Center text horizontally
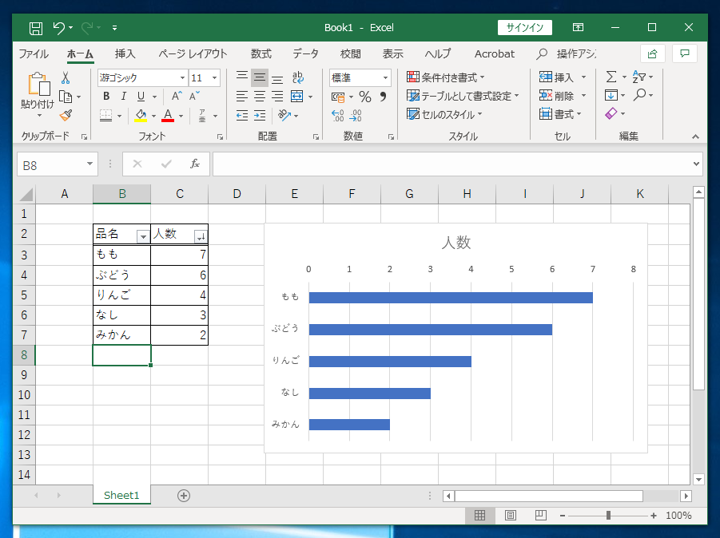The width and height of the screenshot is (720, 538). (x=260, y=96)
